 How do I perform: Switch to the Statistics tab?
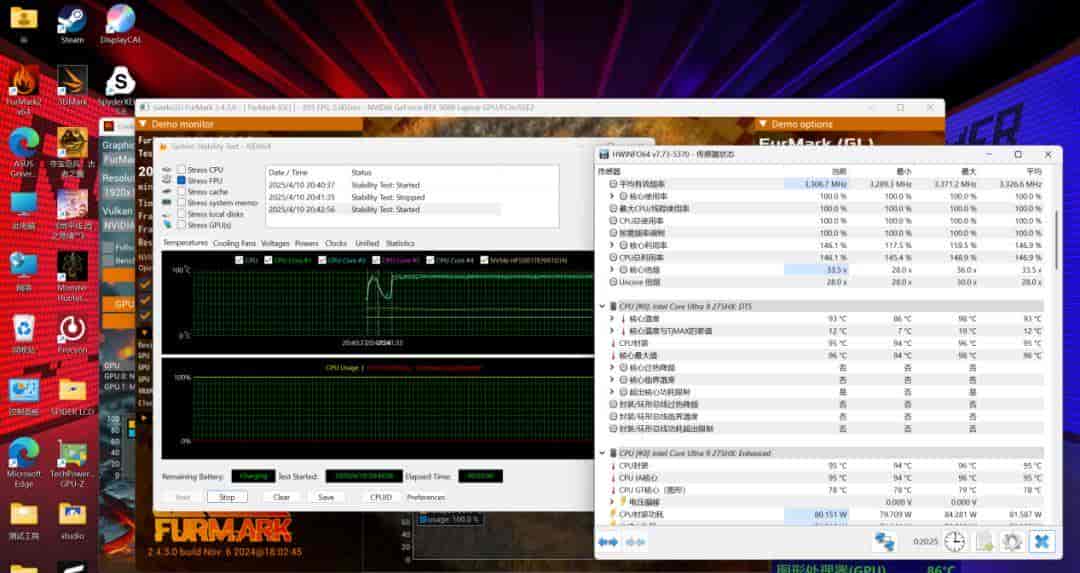click(x=400, y=243)
